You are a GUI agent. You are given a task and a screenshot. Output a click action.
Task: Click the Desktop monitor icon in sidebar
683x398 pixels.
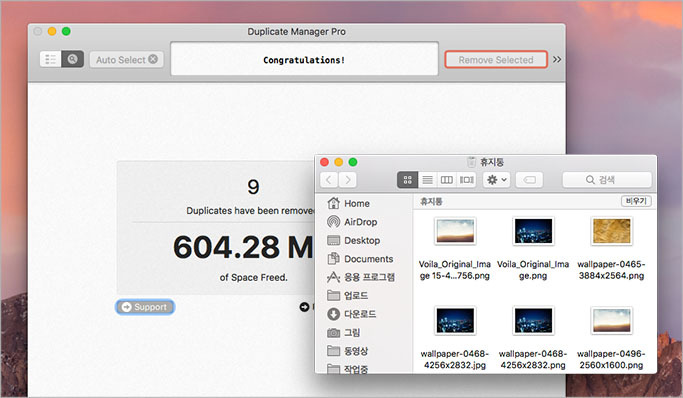334,240
